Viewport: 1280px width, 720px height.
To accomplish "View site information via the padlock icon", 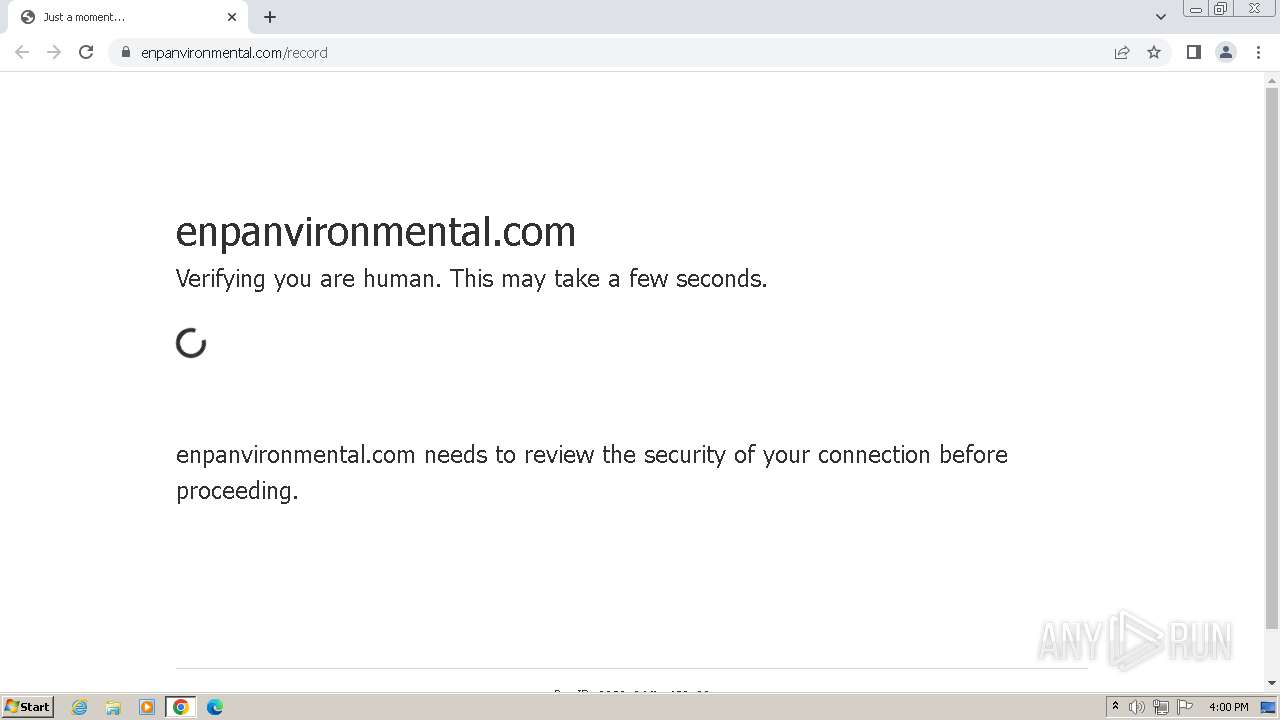I will (126, 52).
